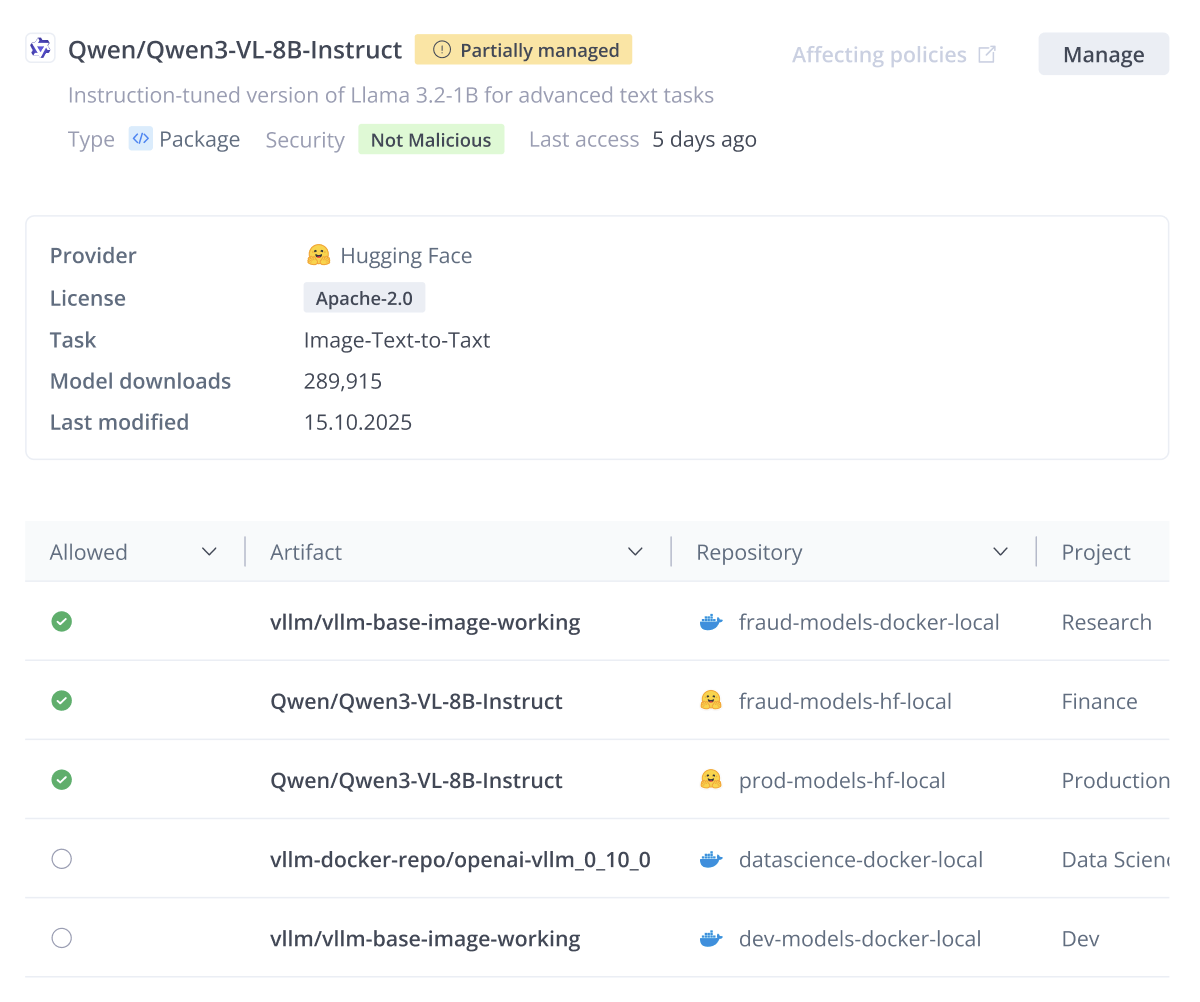Click the Not Malicious security badge
1200x1002 pixels.
click(x=431, y=139)
